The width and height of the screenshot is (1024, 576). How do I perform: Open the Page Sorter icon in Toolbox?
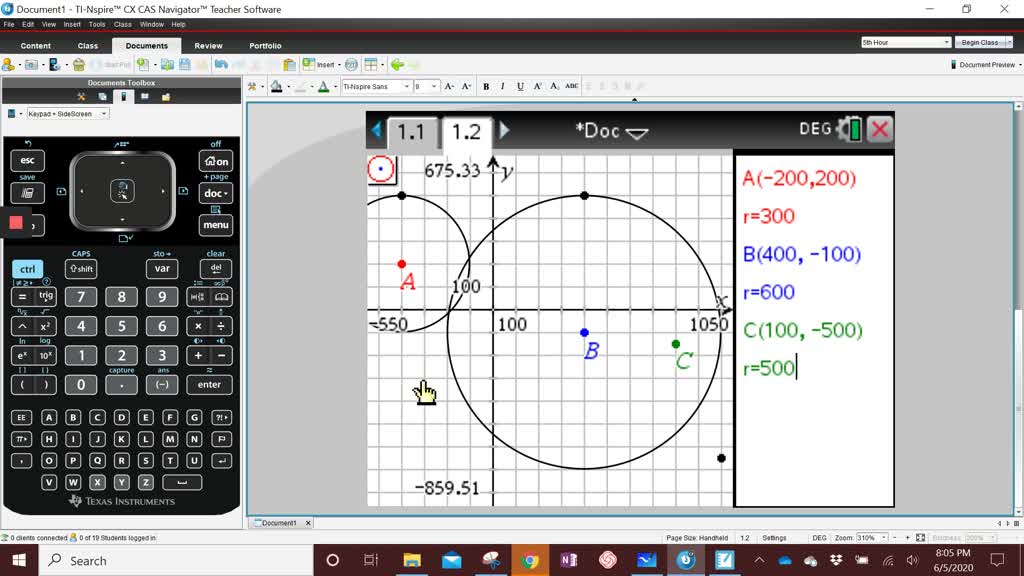tap(103, 97)
